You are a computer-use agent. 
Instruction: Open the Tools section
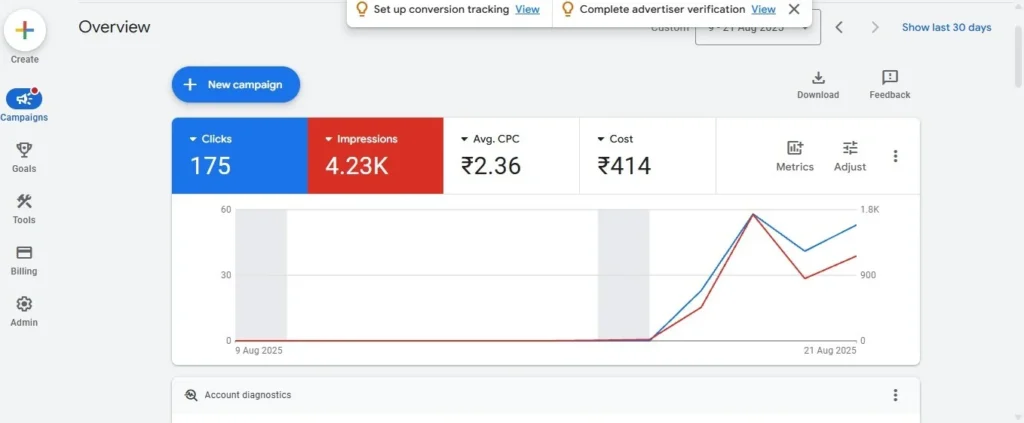24,202
